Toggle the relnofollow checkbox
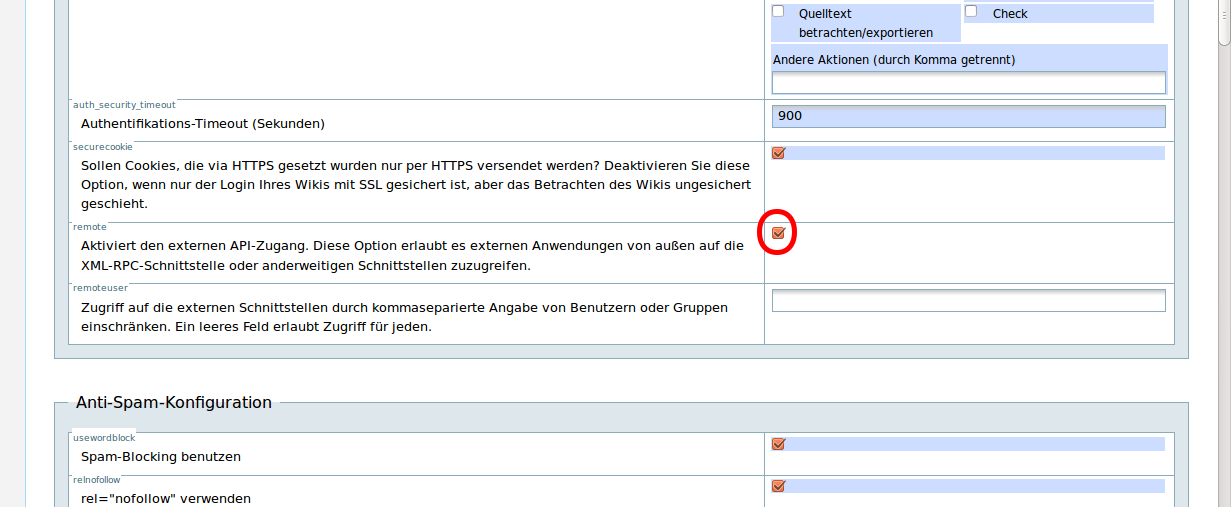 pyautogui.click(x=778, y=486)
